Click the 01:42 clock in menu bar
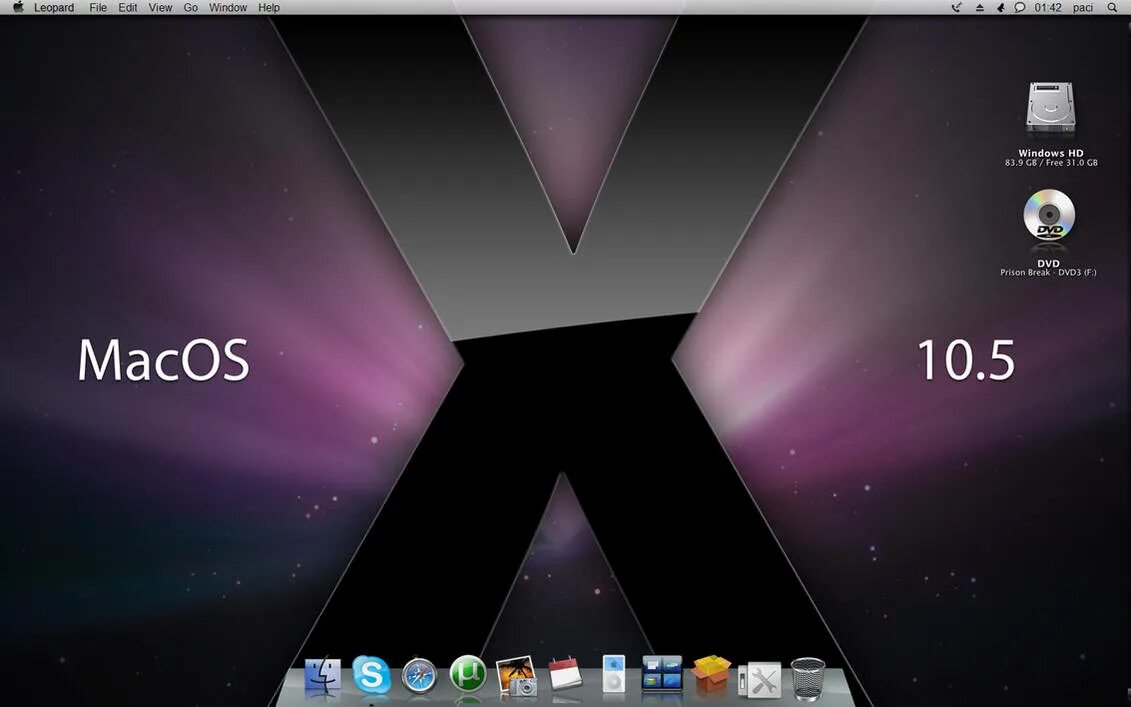 coord(1047,7)
